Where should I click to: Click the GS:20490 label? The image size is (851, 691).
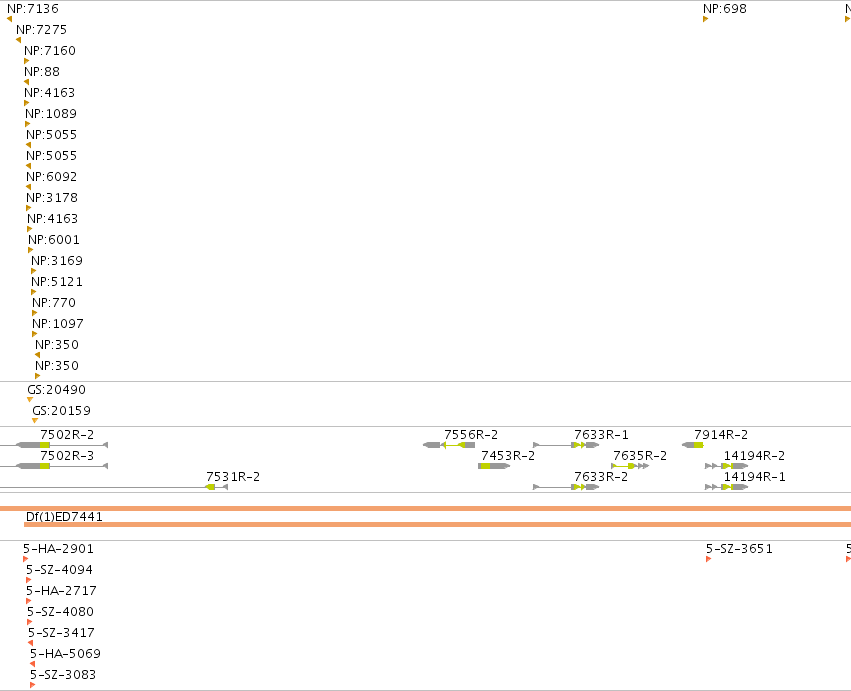56,390
